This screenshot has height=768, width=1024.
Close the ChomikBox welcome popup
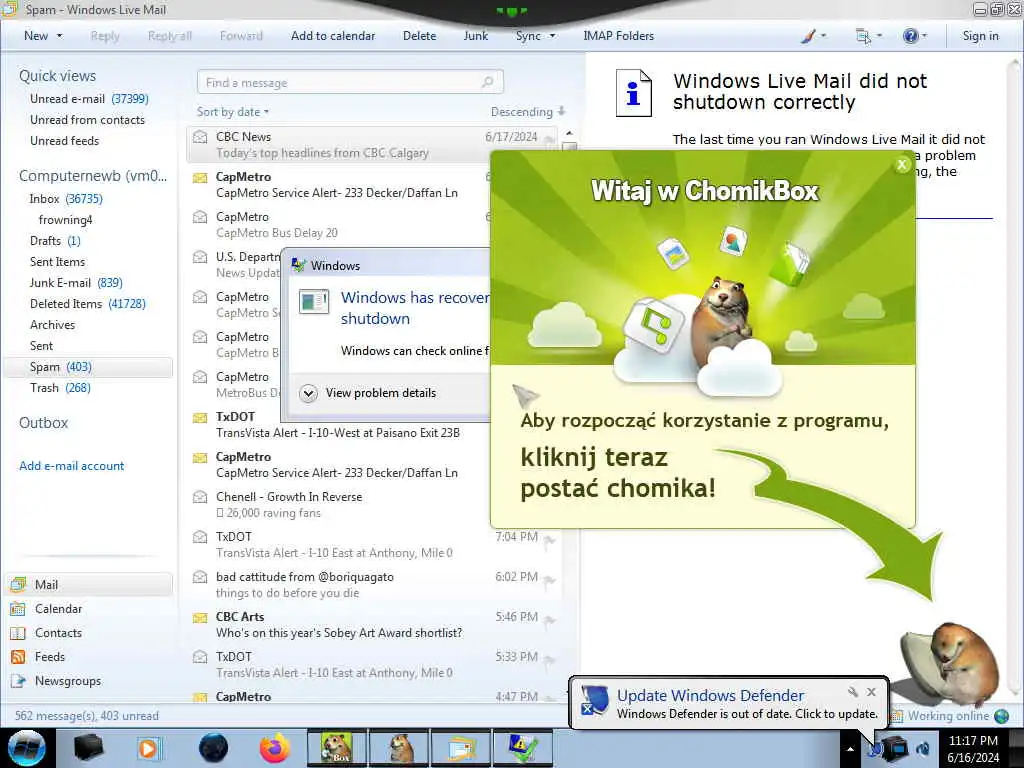[902, 165]
